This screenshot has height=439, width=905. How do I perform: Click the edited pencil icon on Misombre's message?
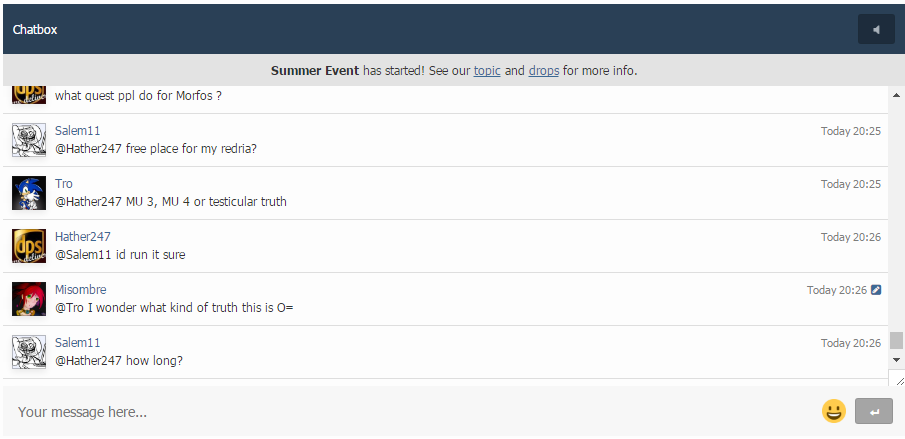pos(876,290)
